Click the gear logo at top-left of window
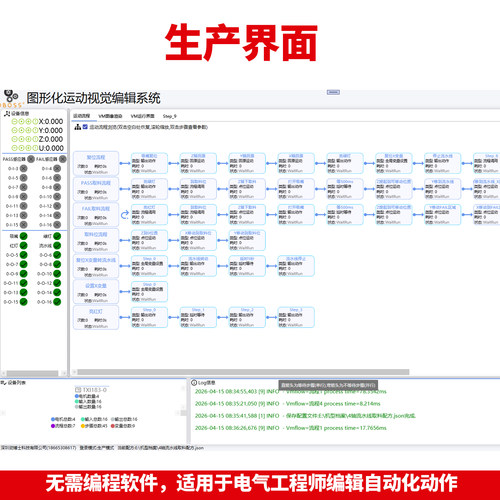 click(x=11, y=97)
